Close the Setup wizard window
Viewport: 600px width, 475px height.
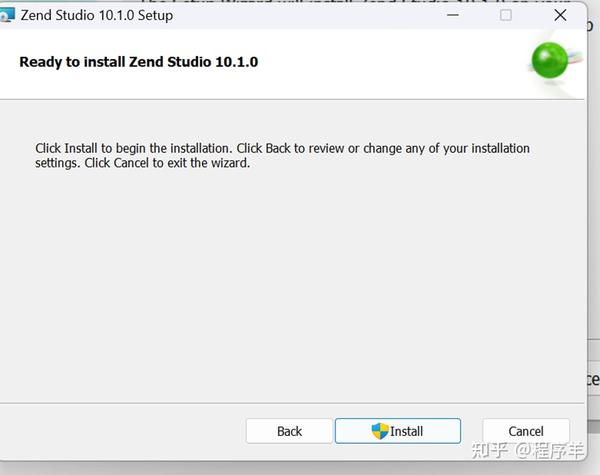560,15
